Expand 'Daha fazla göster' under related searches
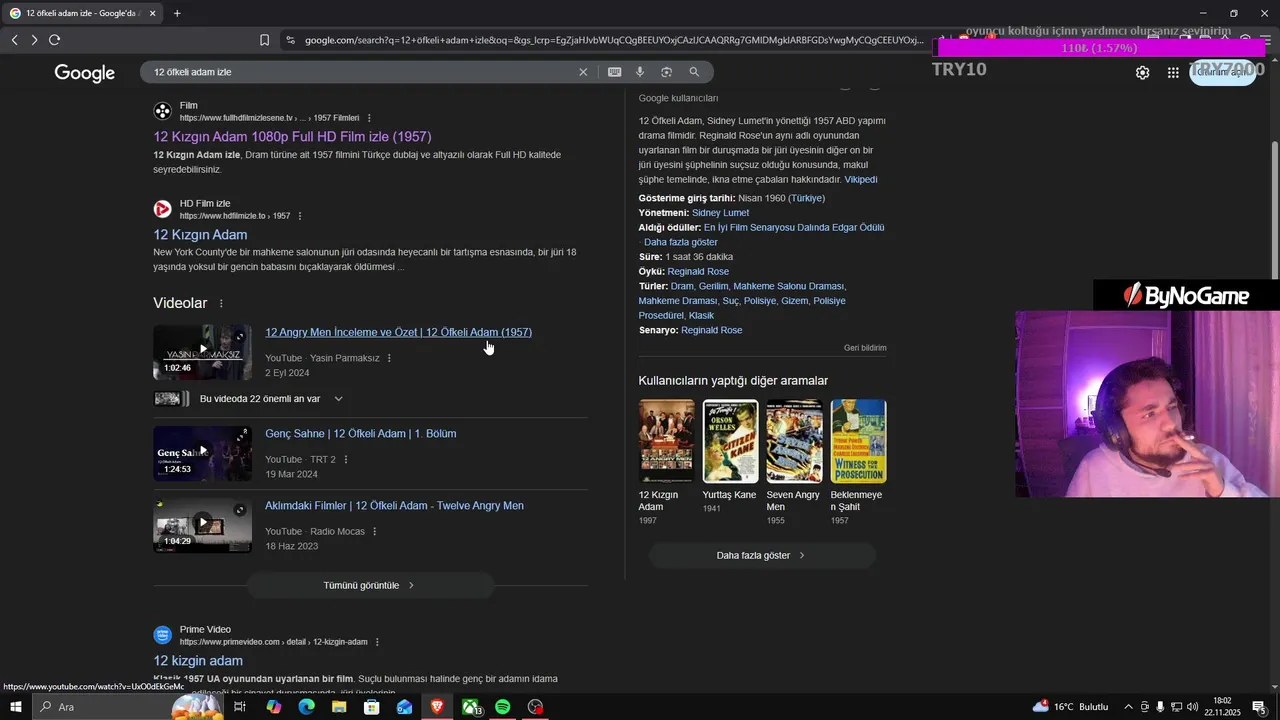This screenshot has height=720, width=1280. pyautogui.click(x=761, y=555)
